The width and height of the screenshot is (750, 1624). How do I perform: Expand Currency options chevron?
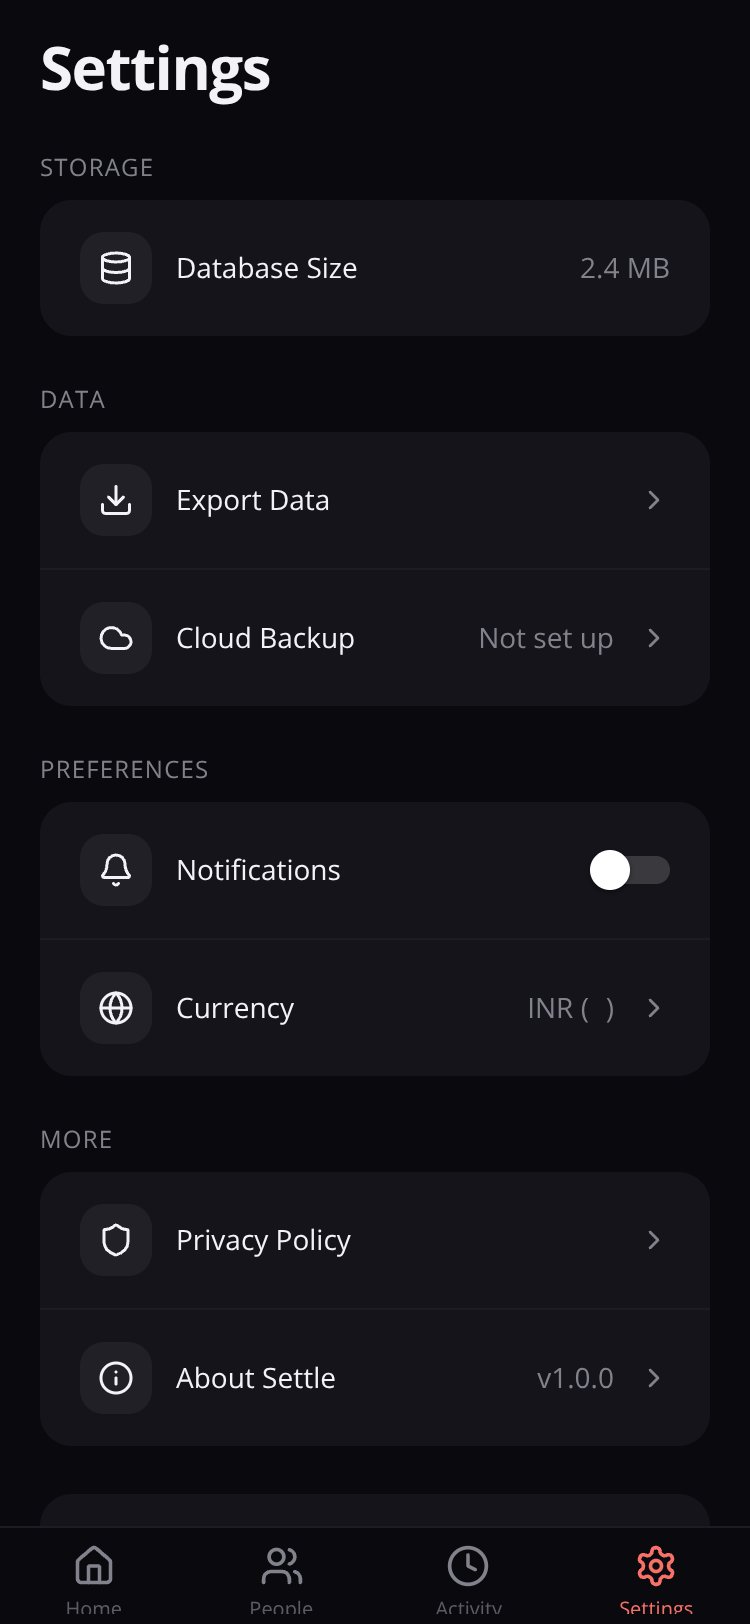(654, 1008)
